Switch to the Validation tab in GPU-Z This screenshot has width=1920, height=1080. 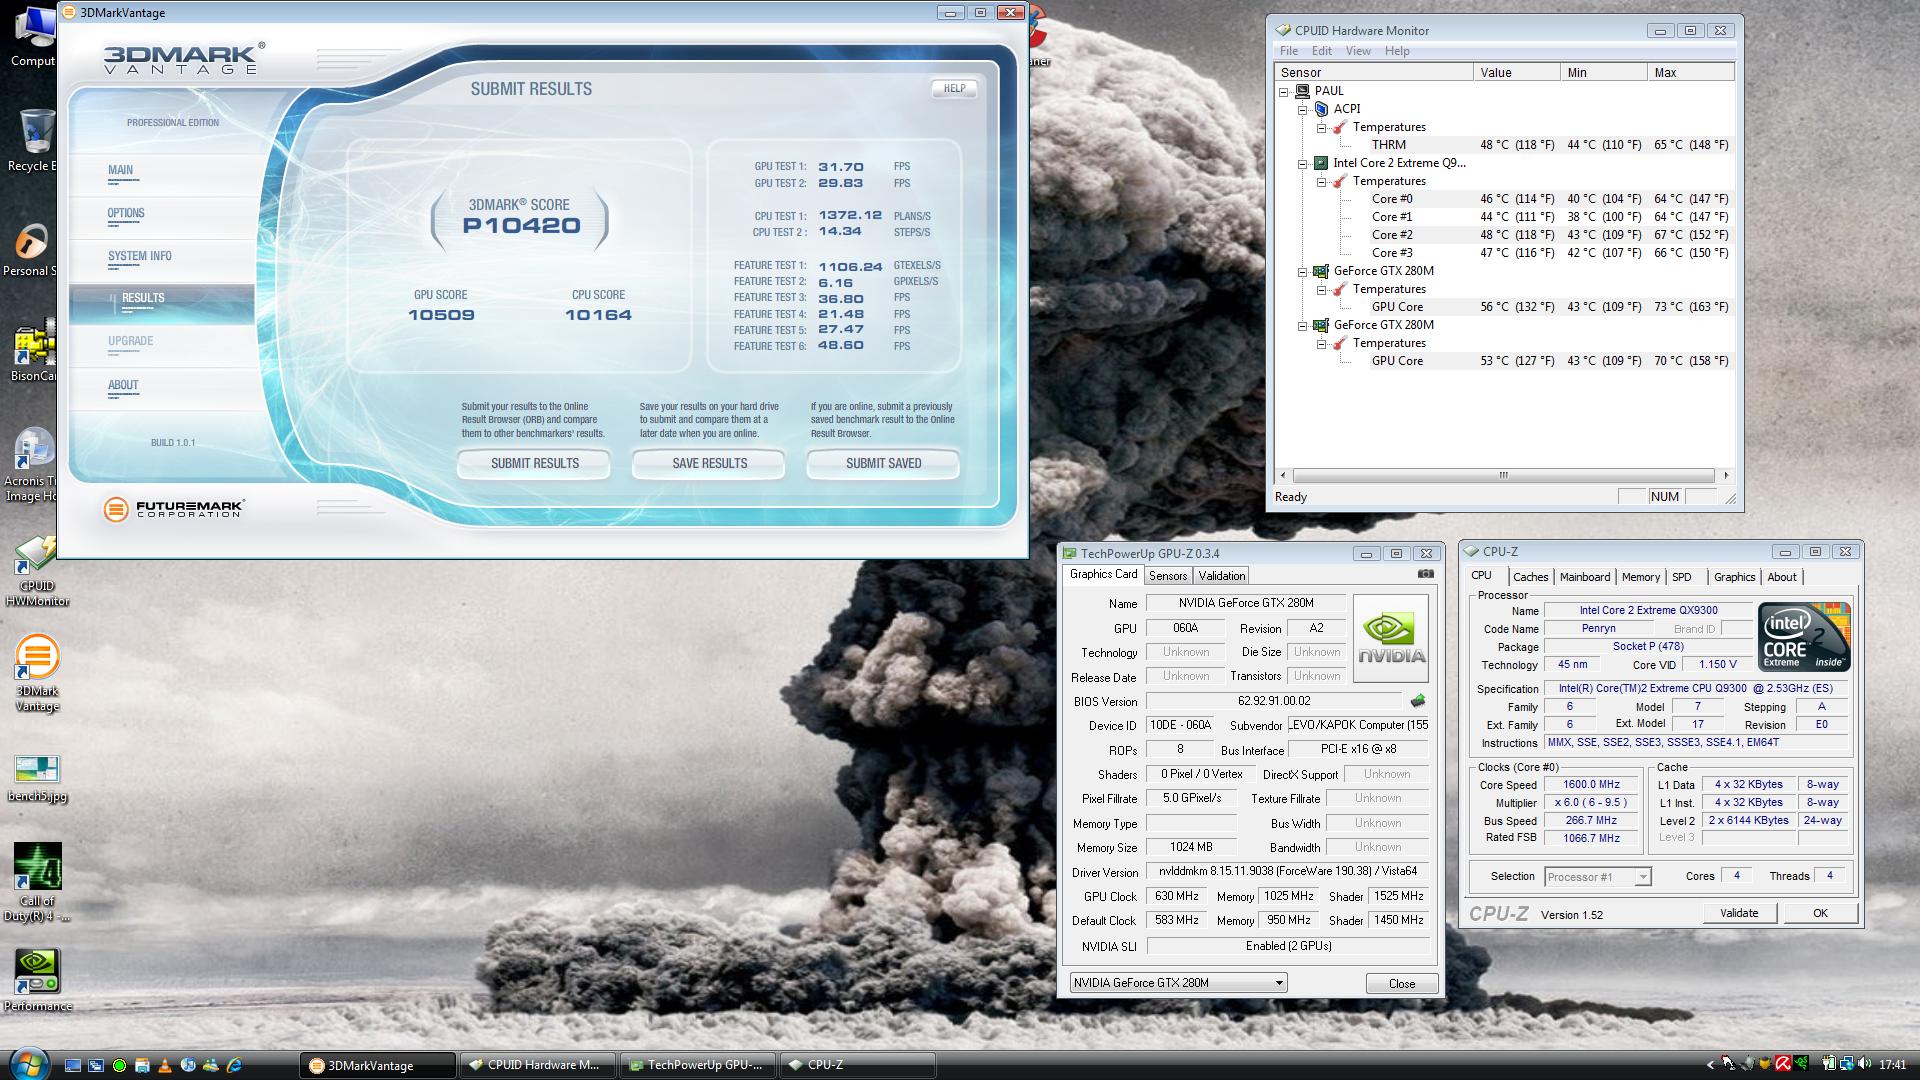pyautogui.click(x=1222, y=576)
